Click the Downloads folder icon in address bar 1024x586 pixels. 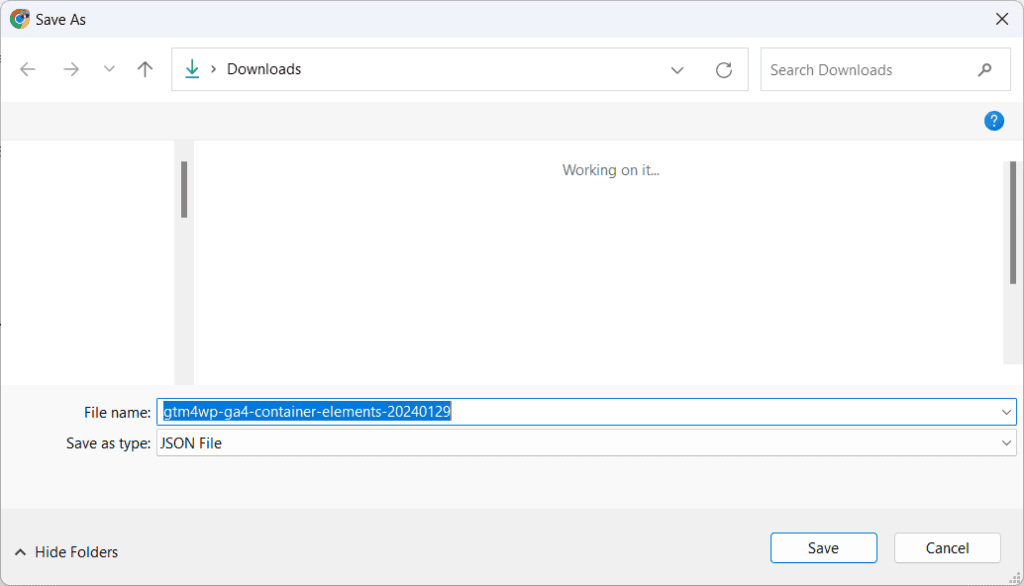point(192,69)
